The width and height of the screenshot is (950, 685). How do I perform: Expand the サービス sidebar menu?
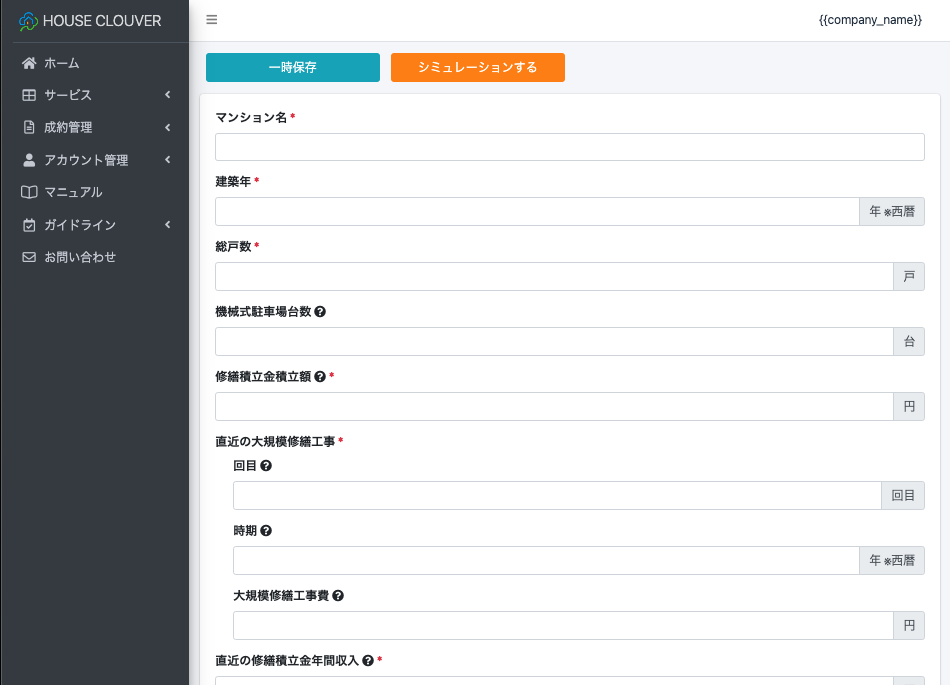[x=94, y=95]
